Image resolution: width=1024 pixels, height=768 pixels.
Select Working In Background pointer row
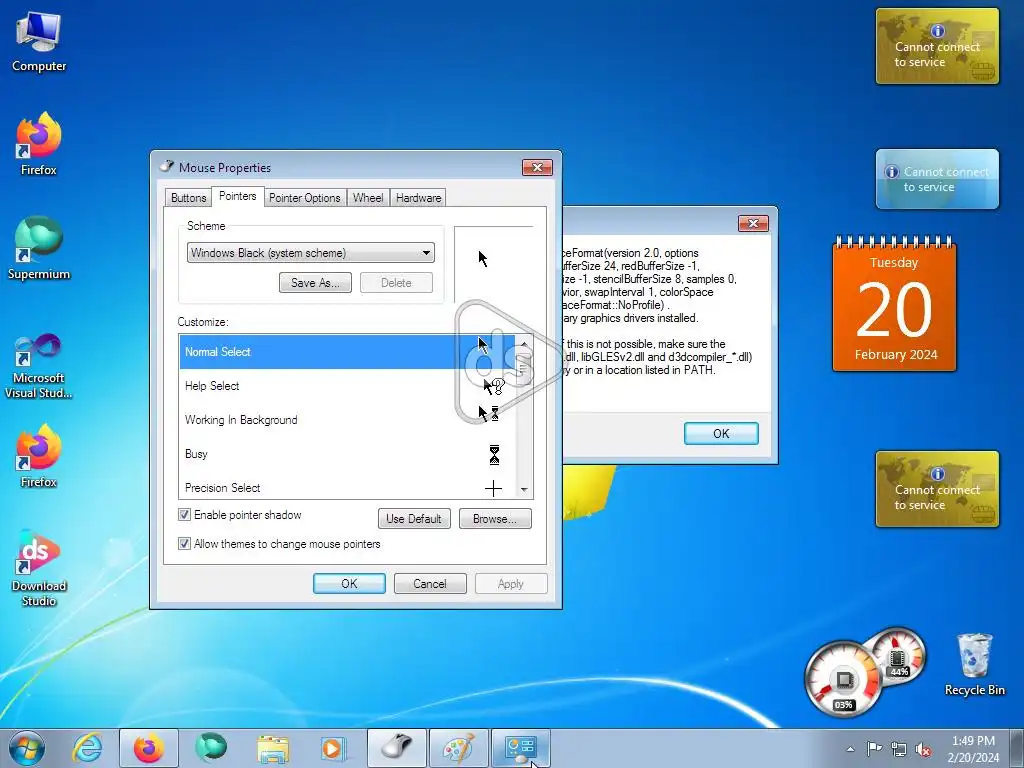pos(347,420)
